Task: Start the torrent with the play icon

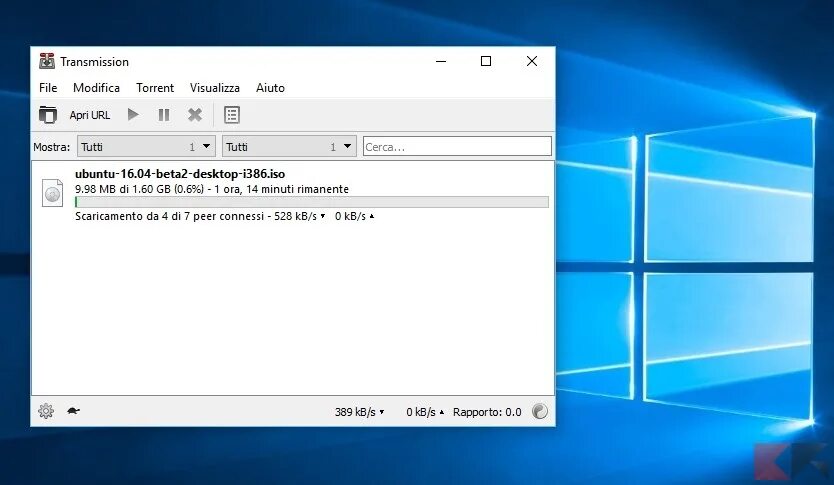Action: [x=133, y=114]
